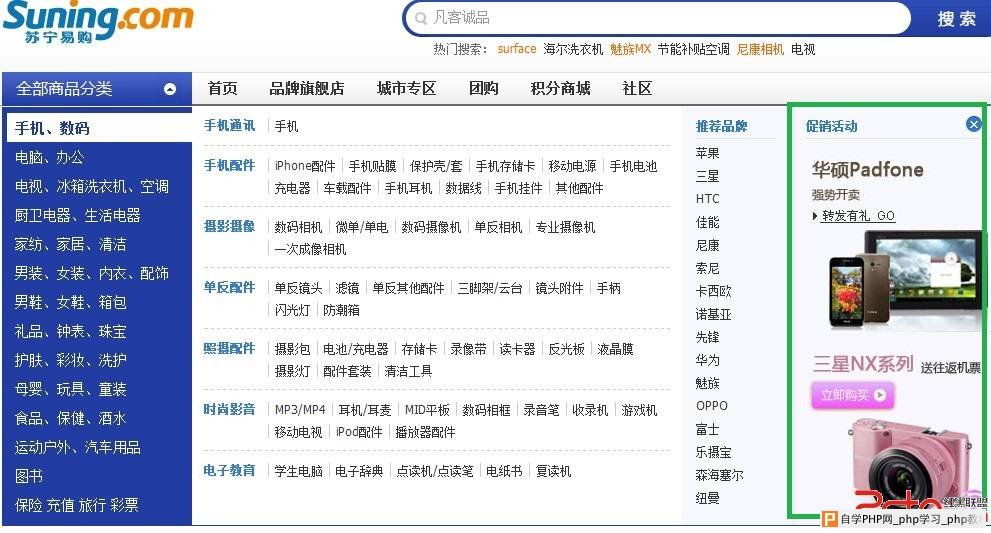Viewport: 991px width, 533px height.
Task: Click the search magnifier icon
Action: click(420, 18)
